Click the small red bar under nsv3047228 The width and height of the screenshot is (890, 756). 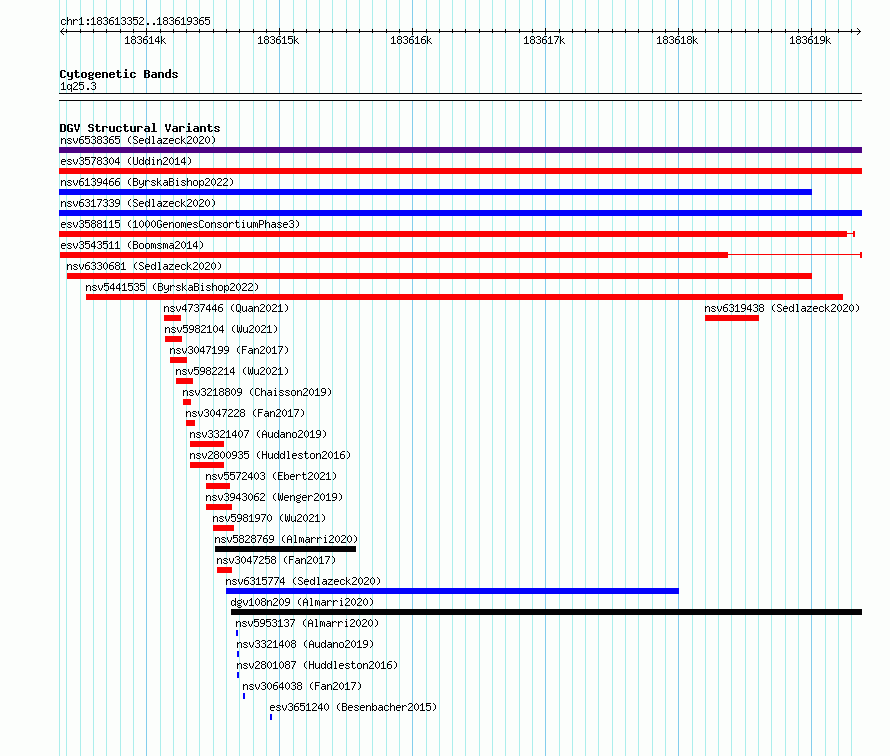(190, 423)
